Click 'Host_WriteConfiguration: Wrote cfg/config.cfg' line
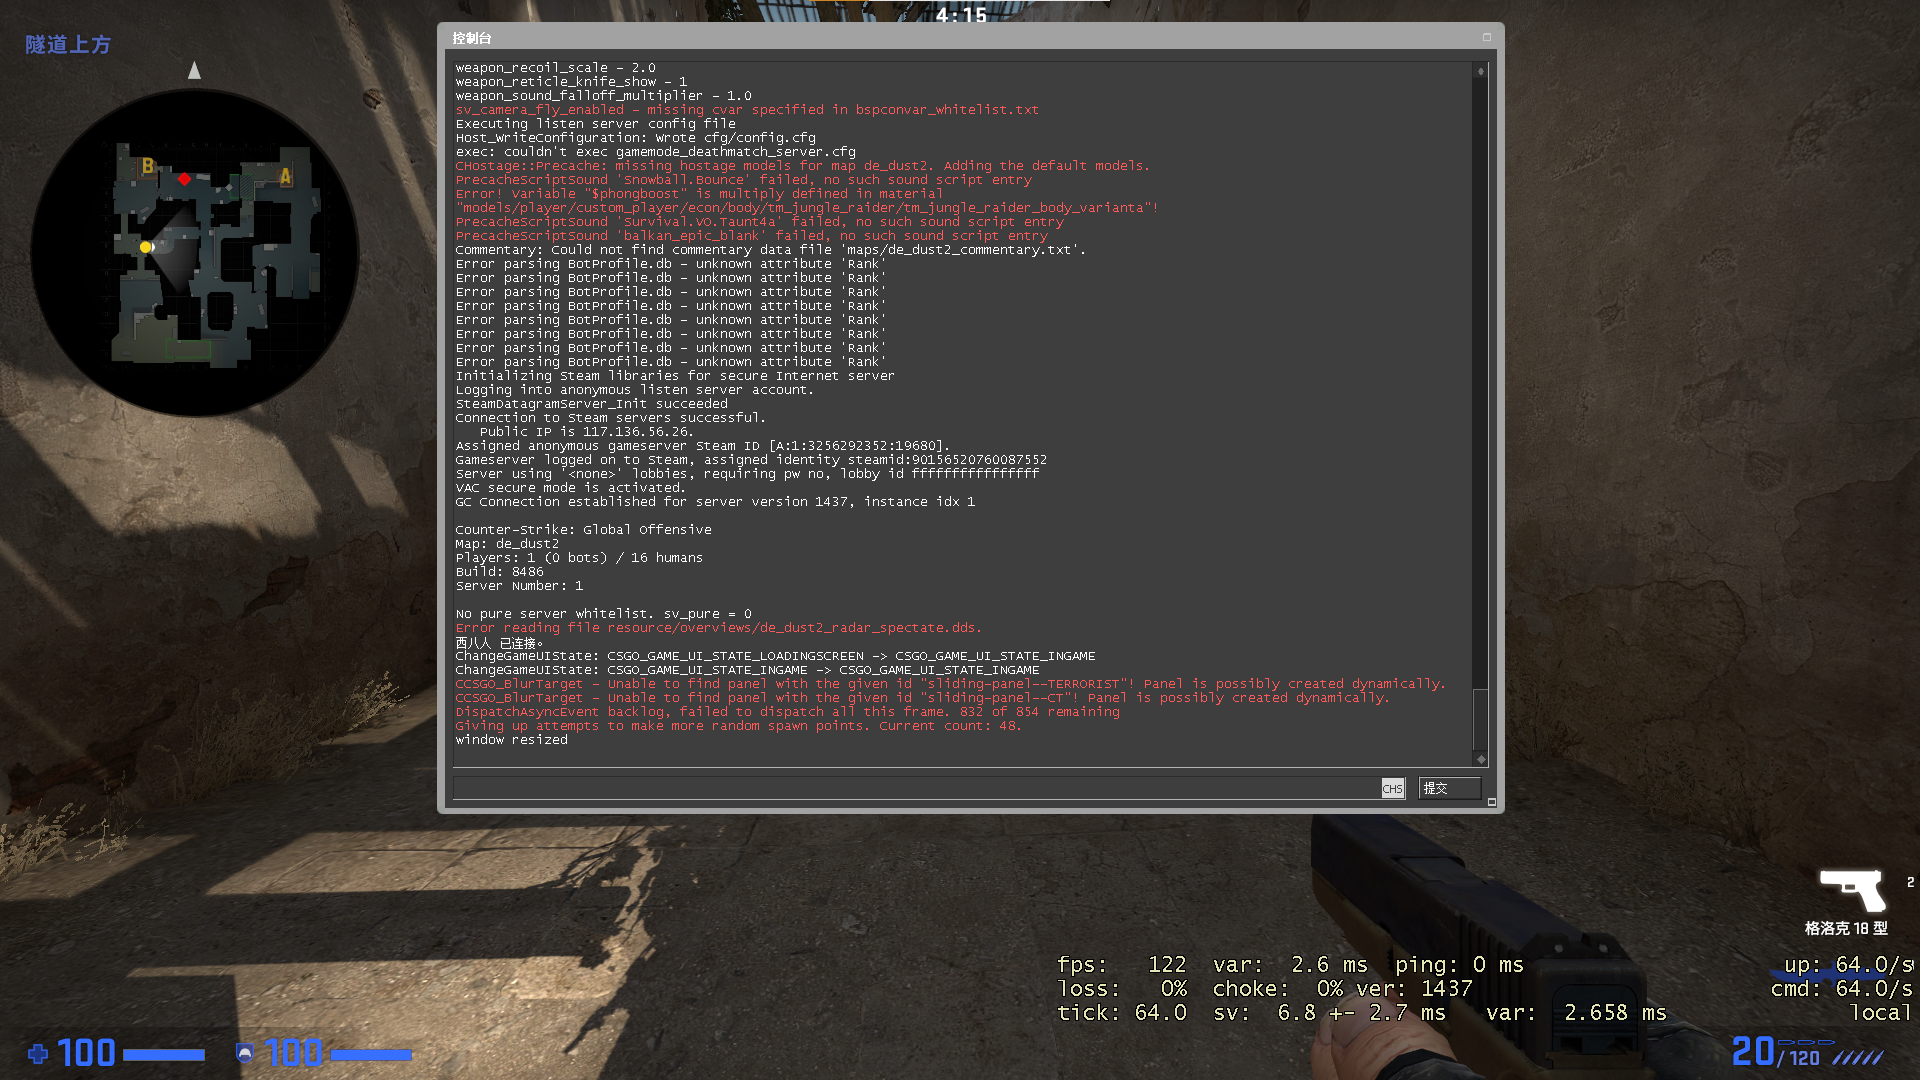1920x1080 pixels. click(635, 138)
